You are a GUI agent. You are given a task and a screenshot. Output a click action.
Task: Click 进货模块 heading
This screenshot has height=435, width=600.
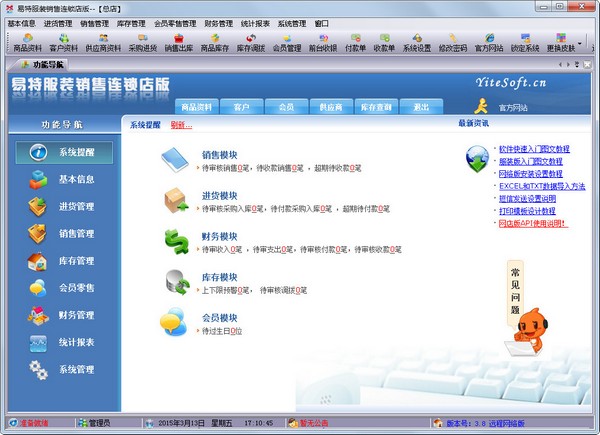click(x=220, y=196)
